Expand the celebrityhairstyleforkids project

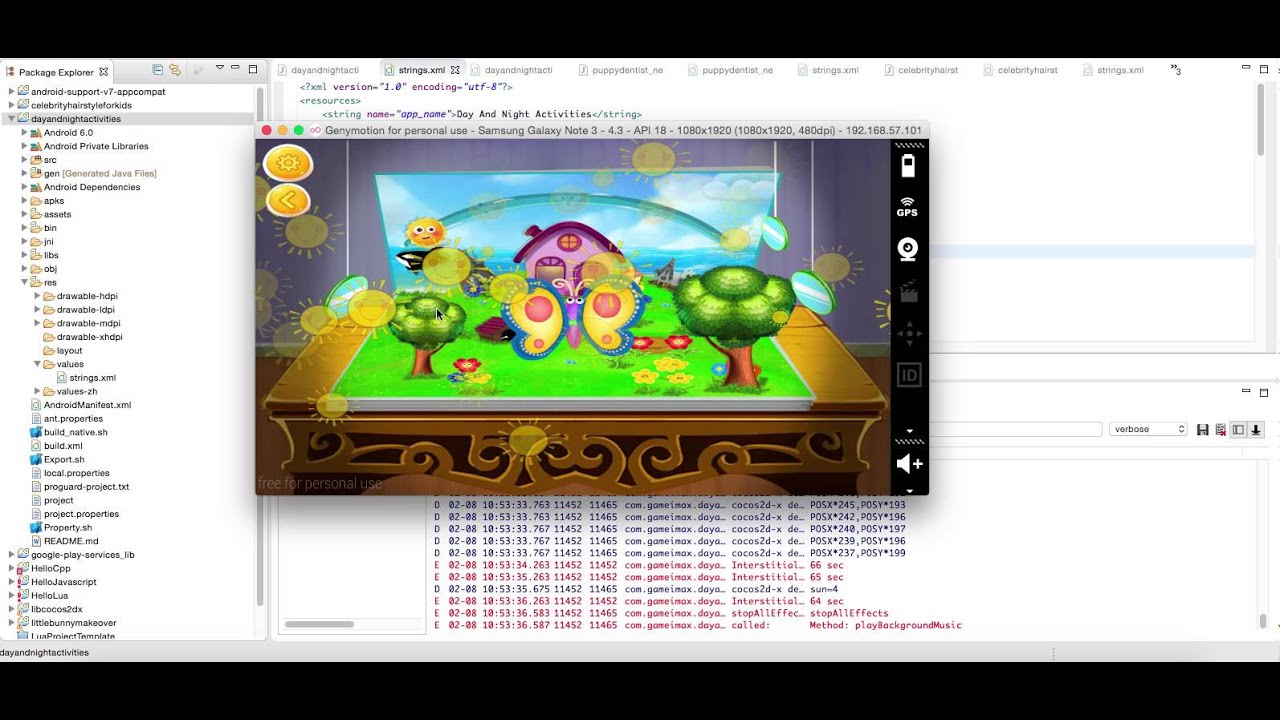coord(12,105)
